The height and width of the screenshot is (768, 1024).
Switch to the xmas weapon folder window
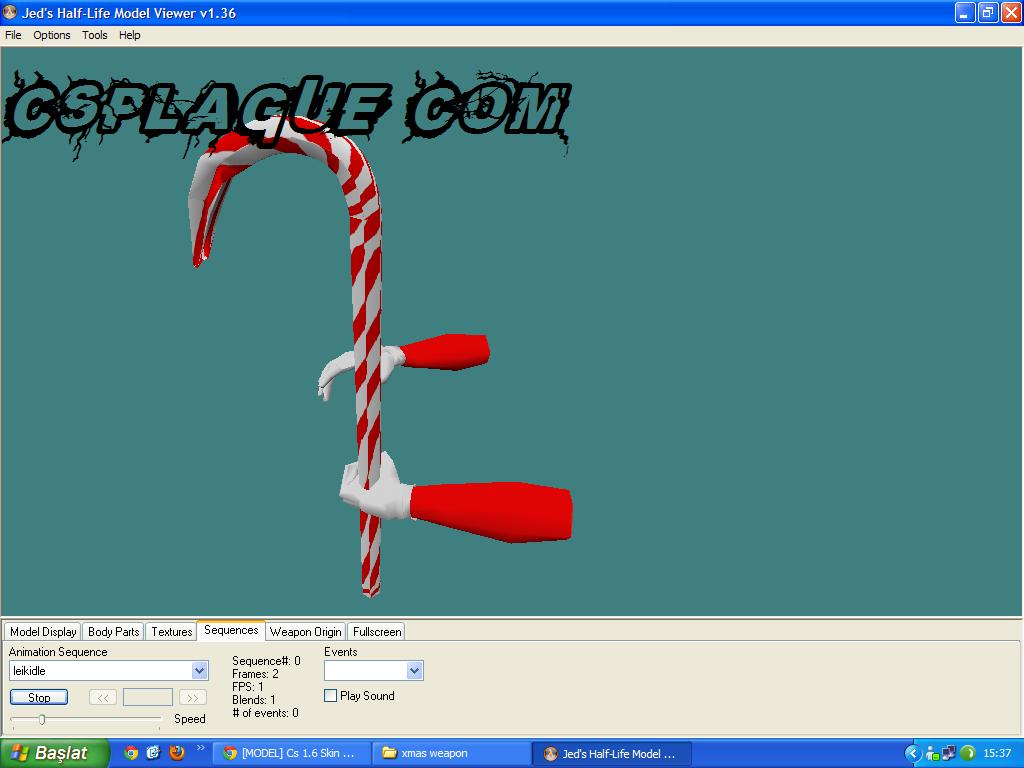point(451,754)
